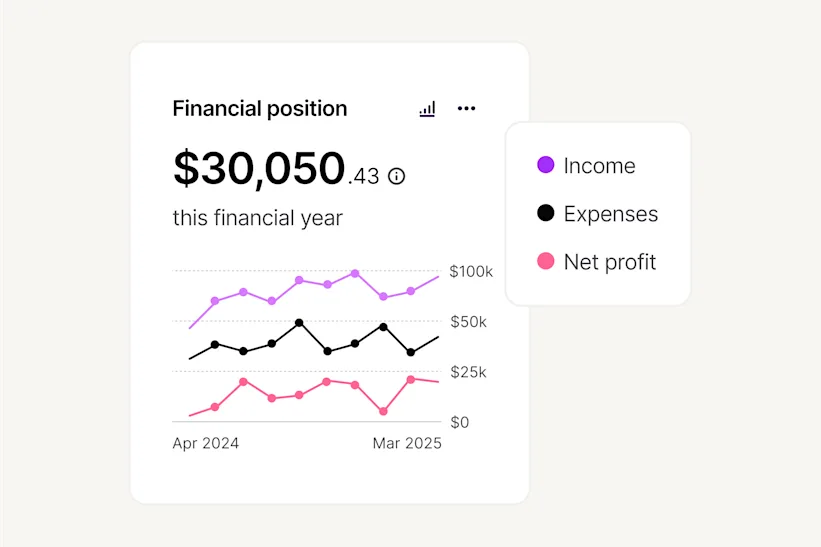Click the purple Income color dot
Screen dimensions: 821x547
546,165
